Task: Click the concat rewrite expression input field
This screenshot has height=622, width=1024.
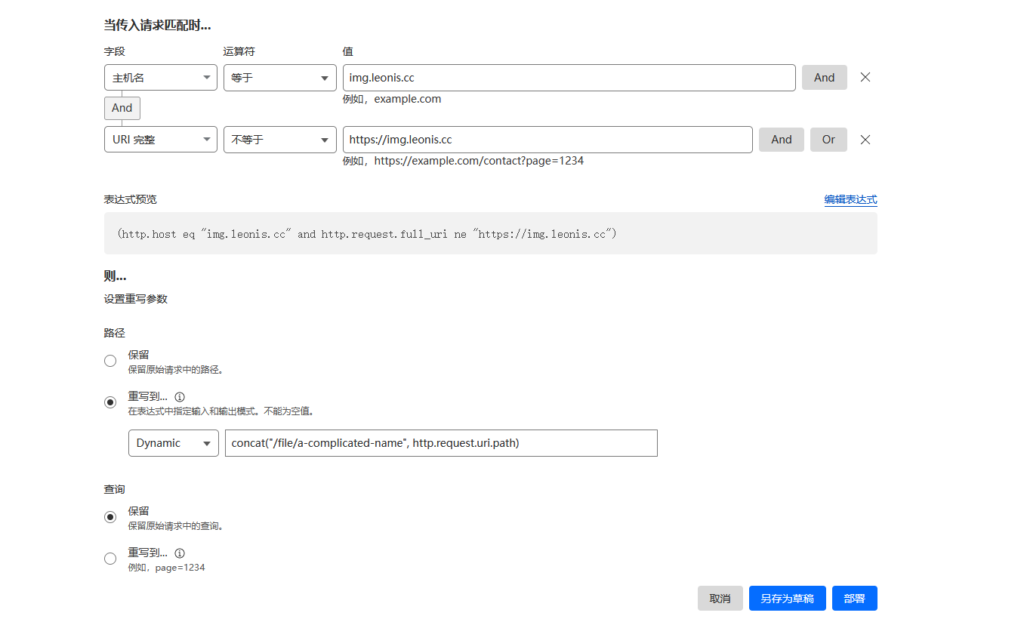Action: point(441,443)
